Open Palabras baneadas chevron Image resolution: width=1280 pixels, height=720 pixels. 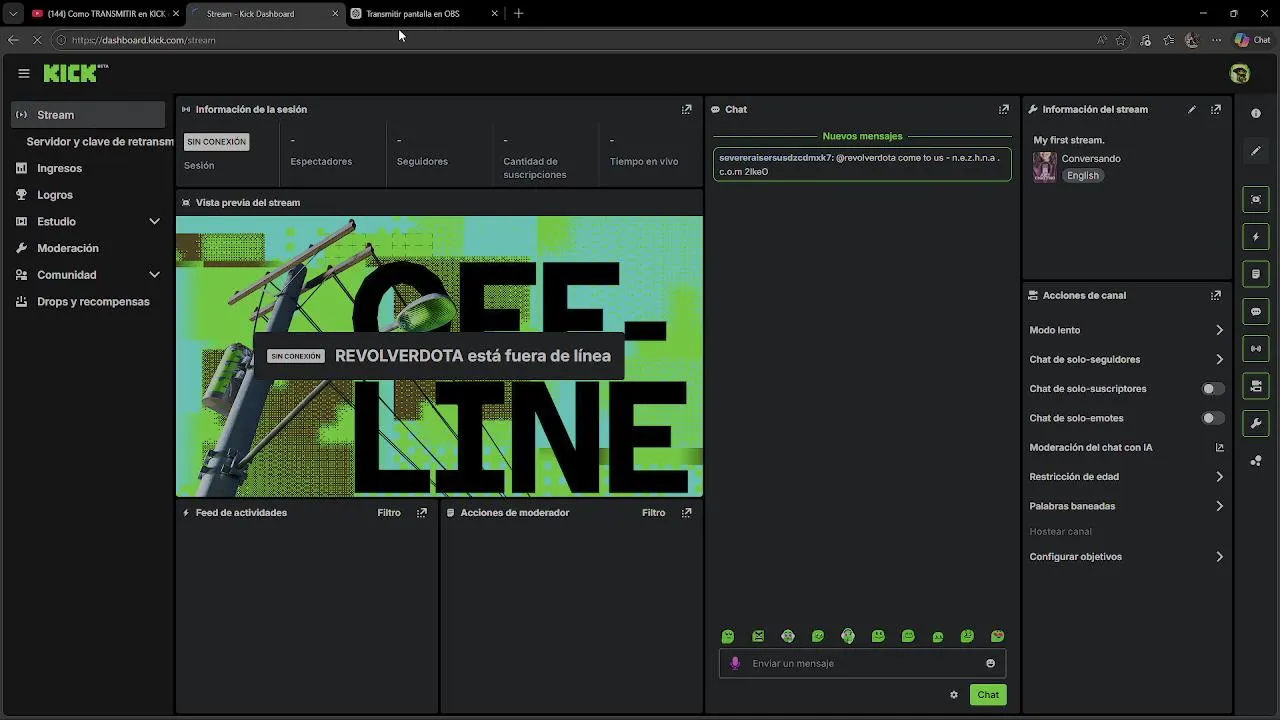(1219, 506)
